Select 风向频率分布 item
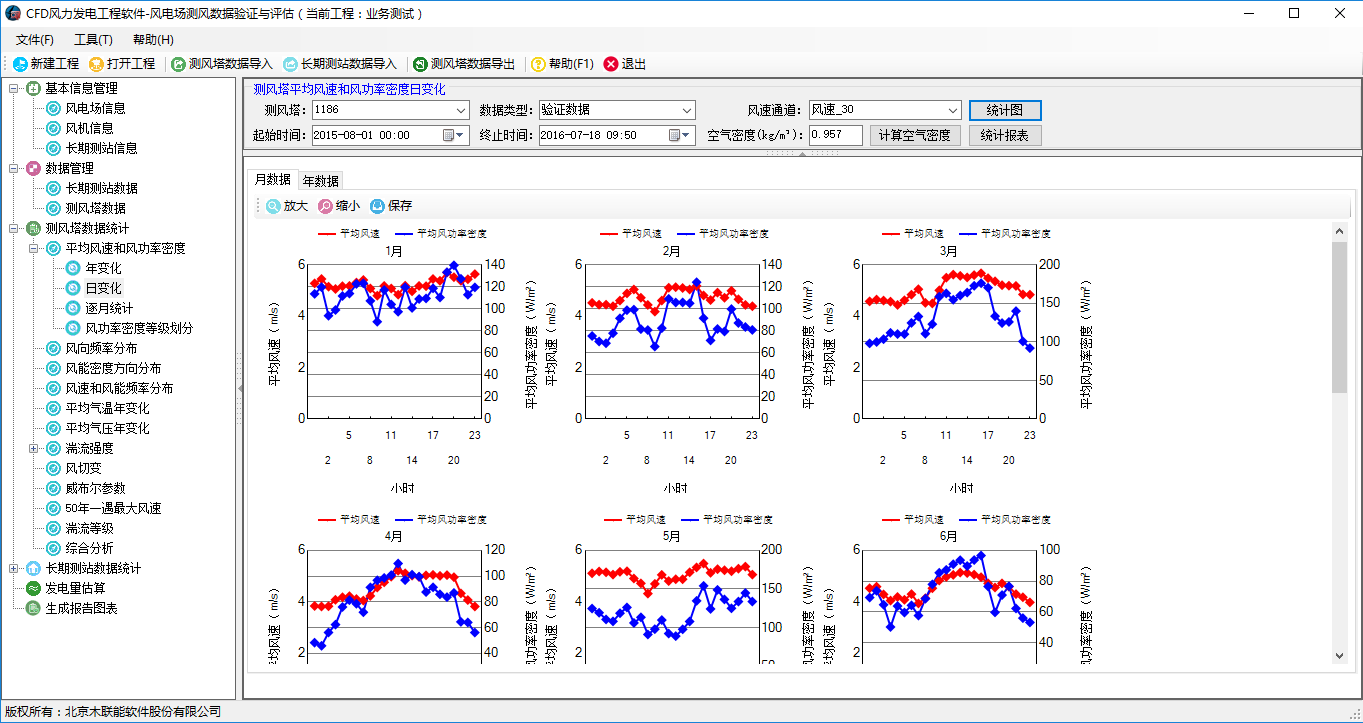 coord(101,348)
